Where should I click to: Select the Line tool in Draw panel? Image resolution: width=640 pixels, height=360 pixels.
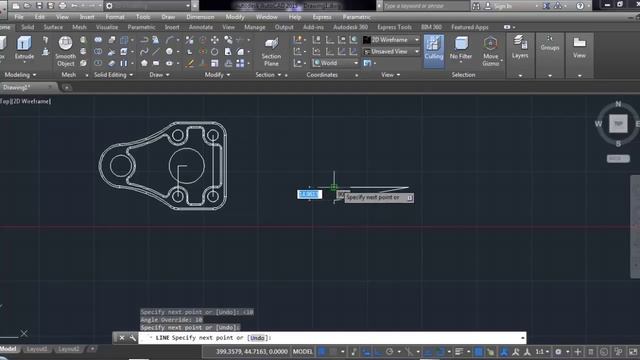[x=156, y=51]
